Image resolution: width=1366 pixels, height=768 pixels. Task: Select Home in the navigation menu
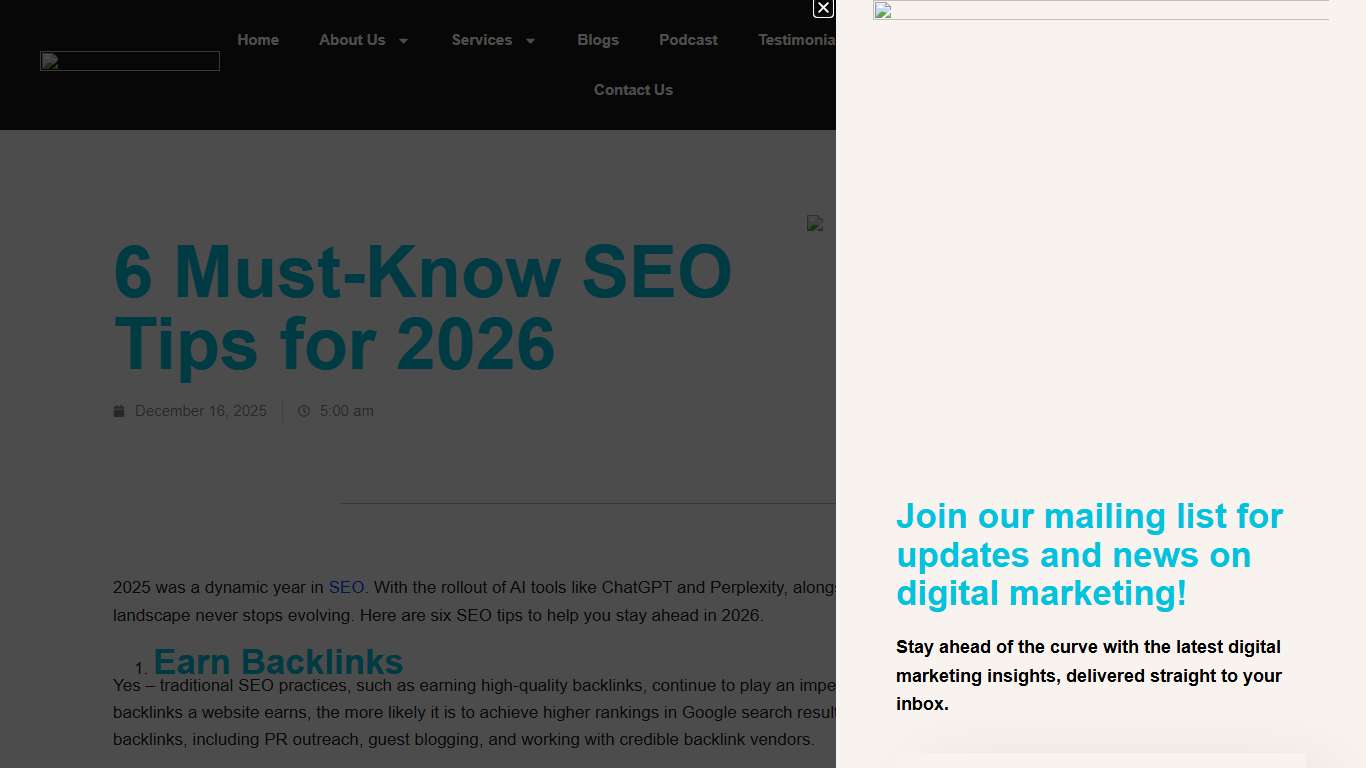258,40
